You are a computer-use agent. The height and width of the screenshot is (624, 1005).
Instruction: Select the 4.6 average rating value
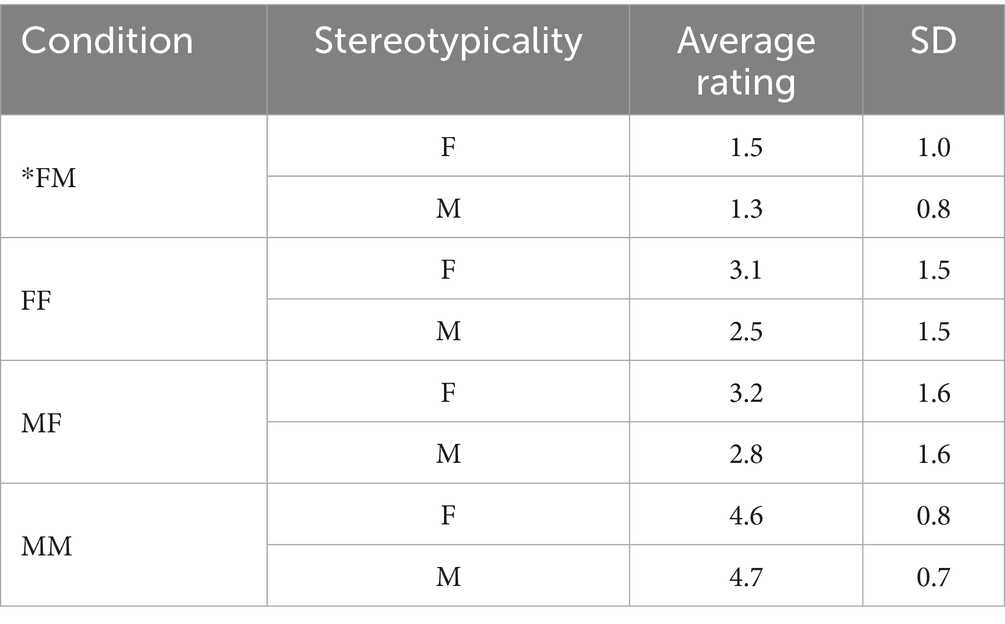click(x=746, y=516)
